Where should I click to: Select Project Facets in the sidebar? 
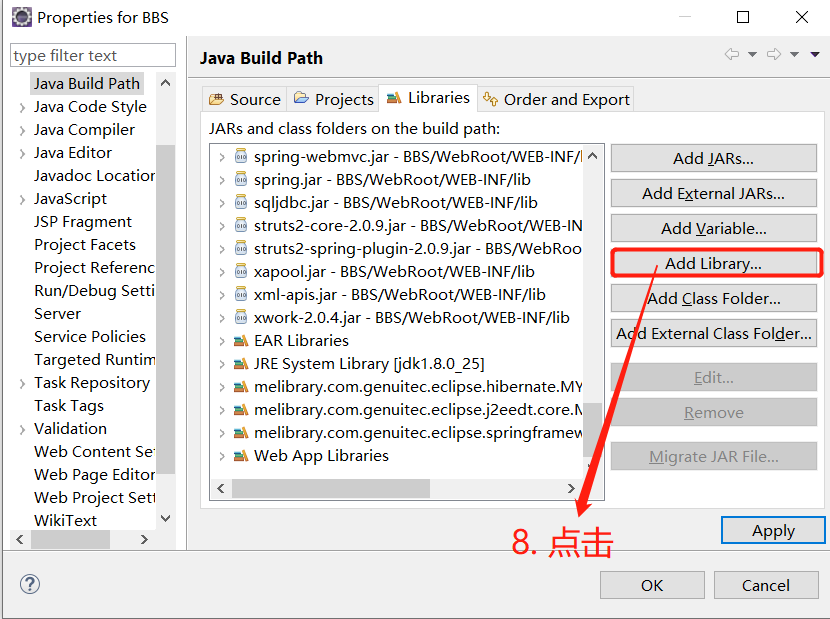85,245
